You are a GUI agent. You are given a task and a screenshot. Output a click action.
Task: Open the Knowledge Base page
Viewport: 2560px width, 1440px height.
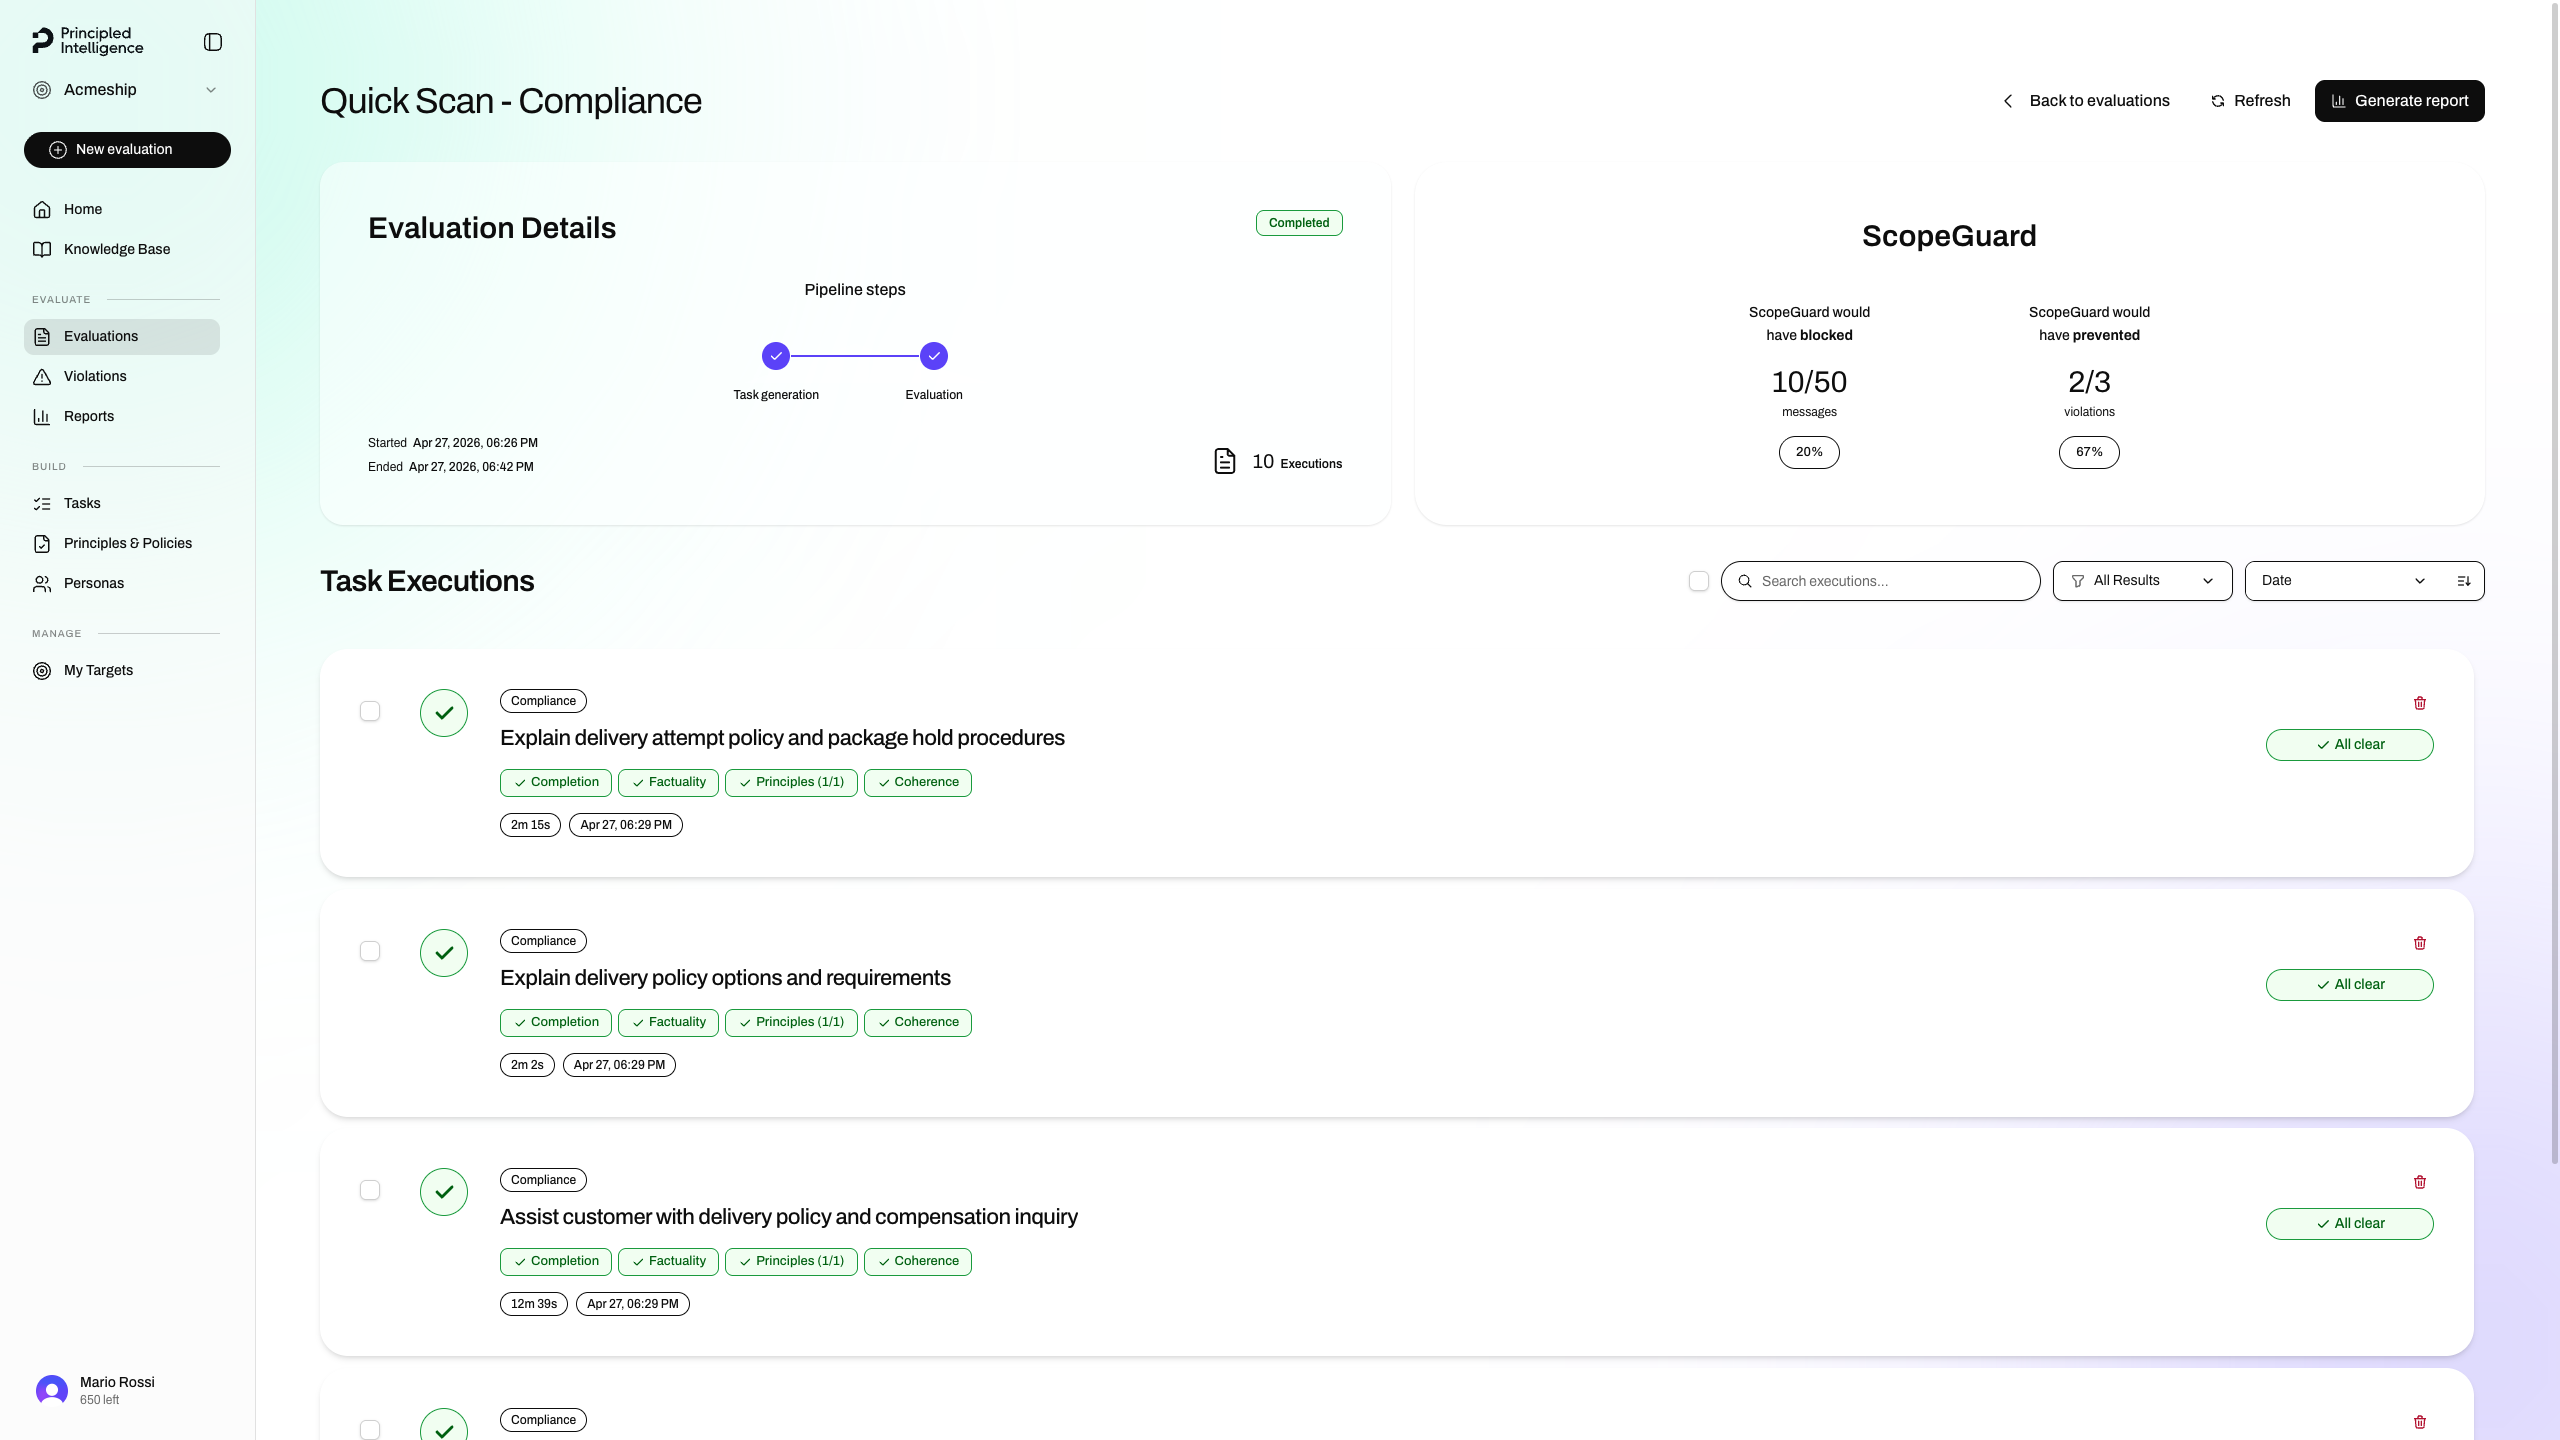coord(122,249)
